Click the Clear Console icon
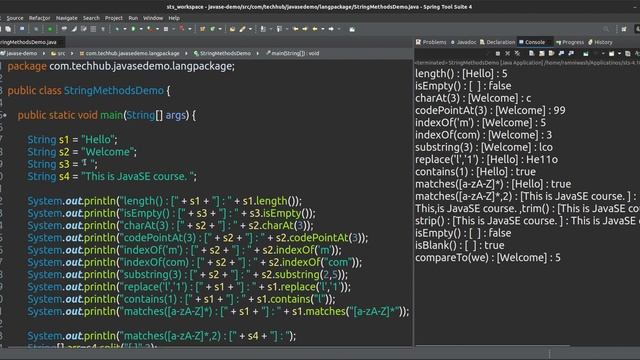The width and height of the screenshot is (640, 360). tap(531, 53)
